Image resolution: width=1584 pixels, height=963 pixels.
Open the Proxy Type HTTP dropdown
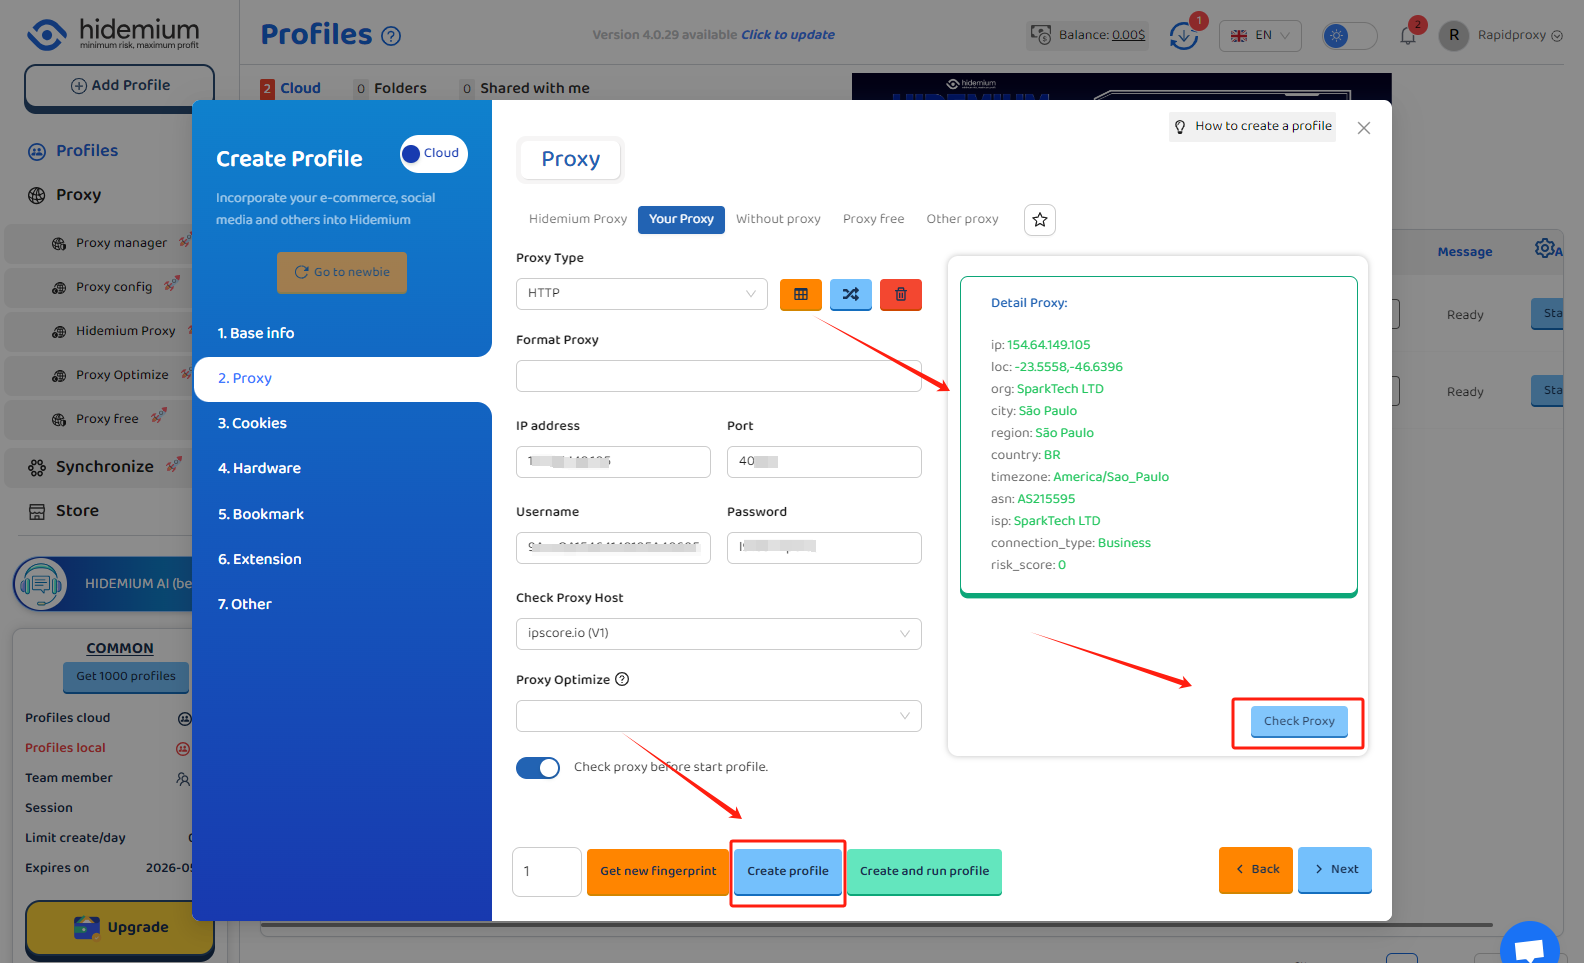click(642, 294)
